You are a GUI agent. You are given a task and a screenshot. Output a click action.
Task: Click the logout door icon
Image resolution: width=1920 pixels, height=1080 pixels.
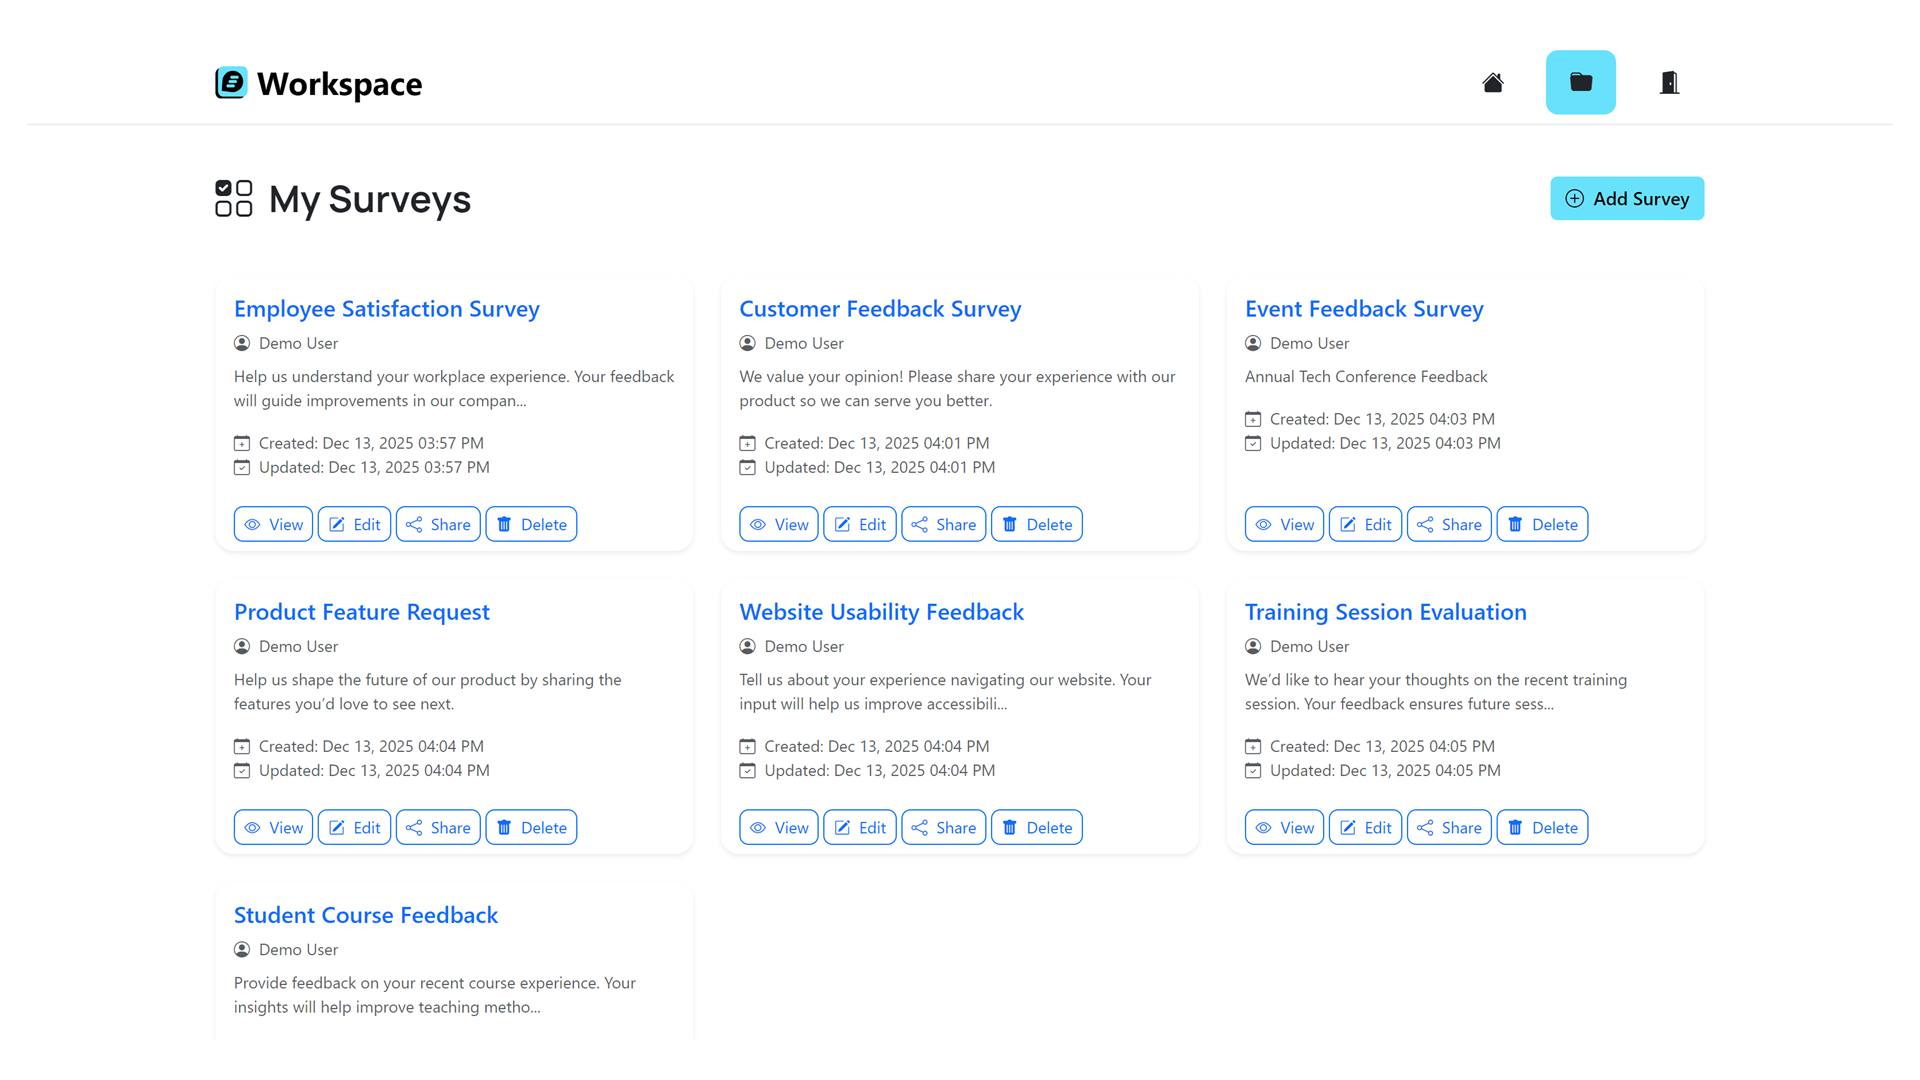point(1668,82)
